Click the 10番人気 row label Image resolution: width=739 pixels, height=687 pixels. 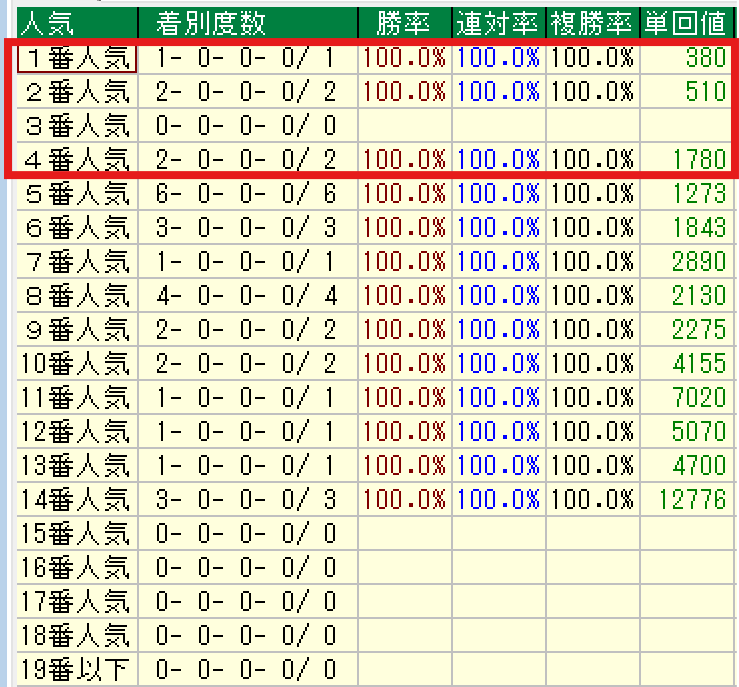pyautogui.click(x=76, y=363)
